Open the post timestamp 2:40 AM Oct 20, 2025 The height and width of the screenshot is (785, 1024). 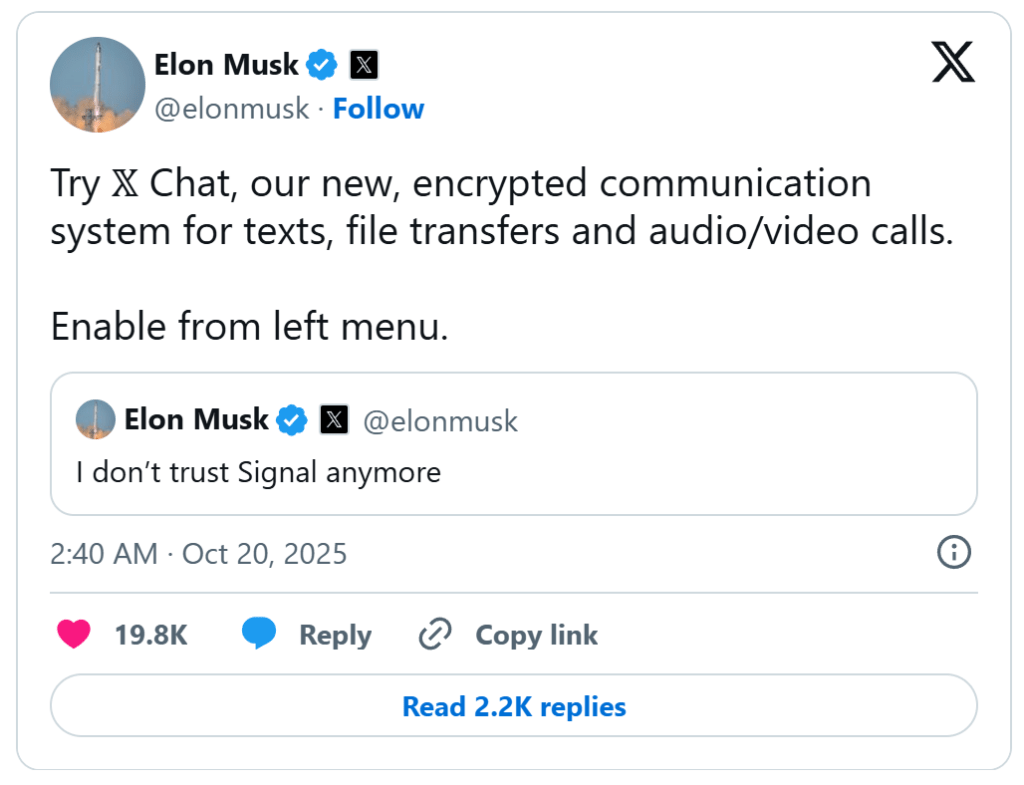pyautogui.click(x=199, y=553)
